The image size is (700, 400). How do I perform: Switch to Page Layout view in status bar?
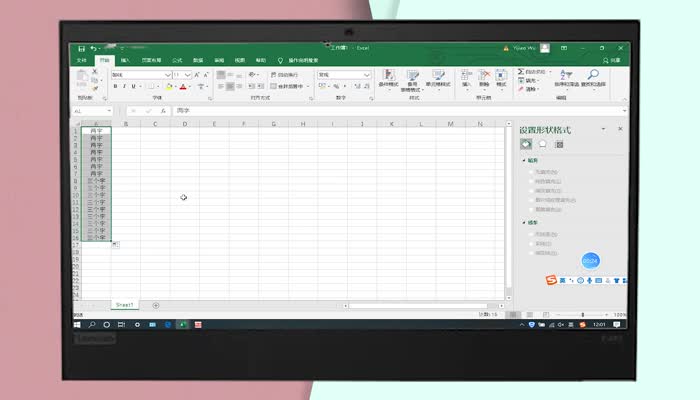coord(529,315)
